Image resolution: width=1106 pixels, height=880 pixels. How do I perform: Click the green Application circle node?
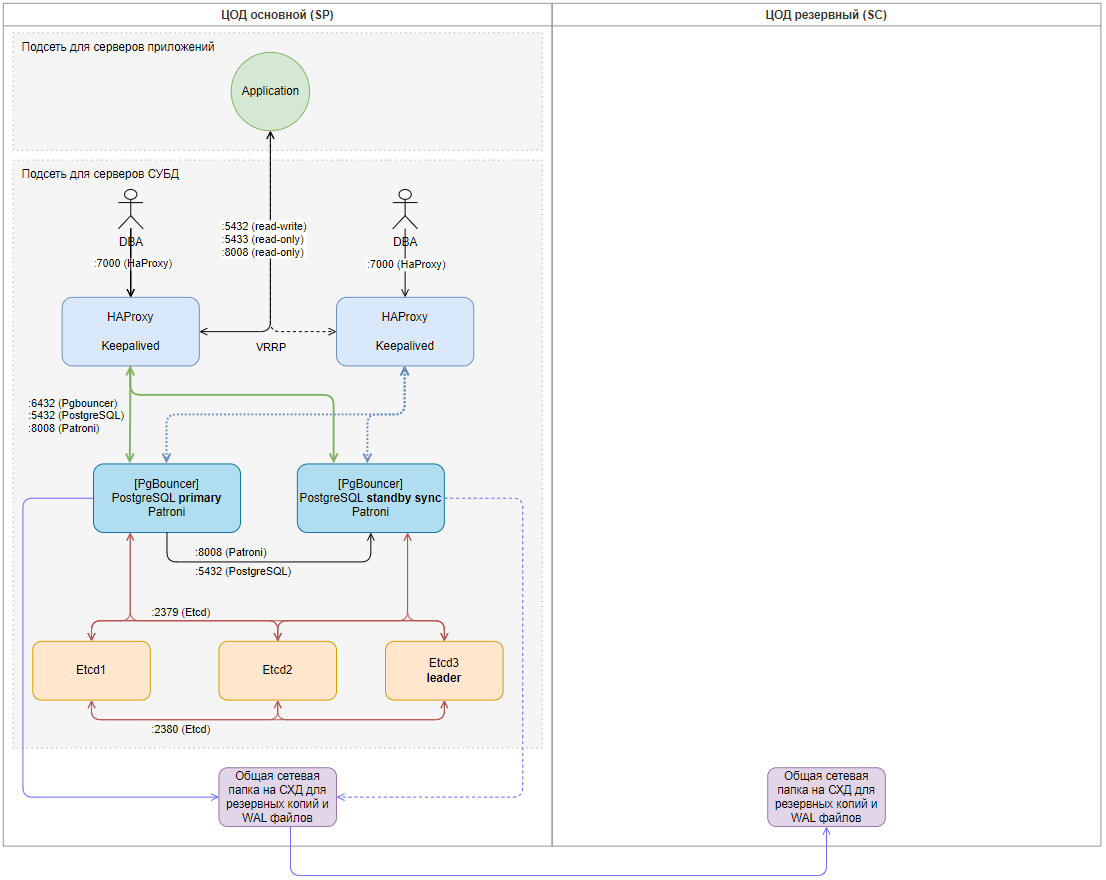[x=270, y=91]
